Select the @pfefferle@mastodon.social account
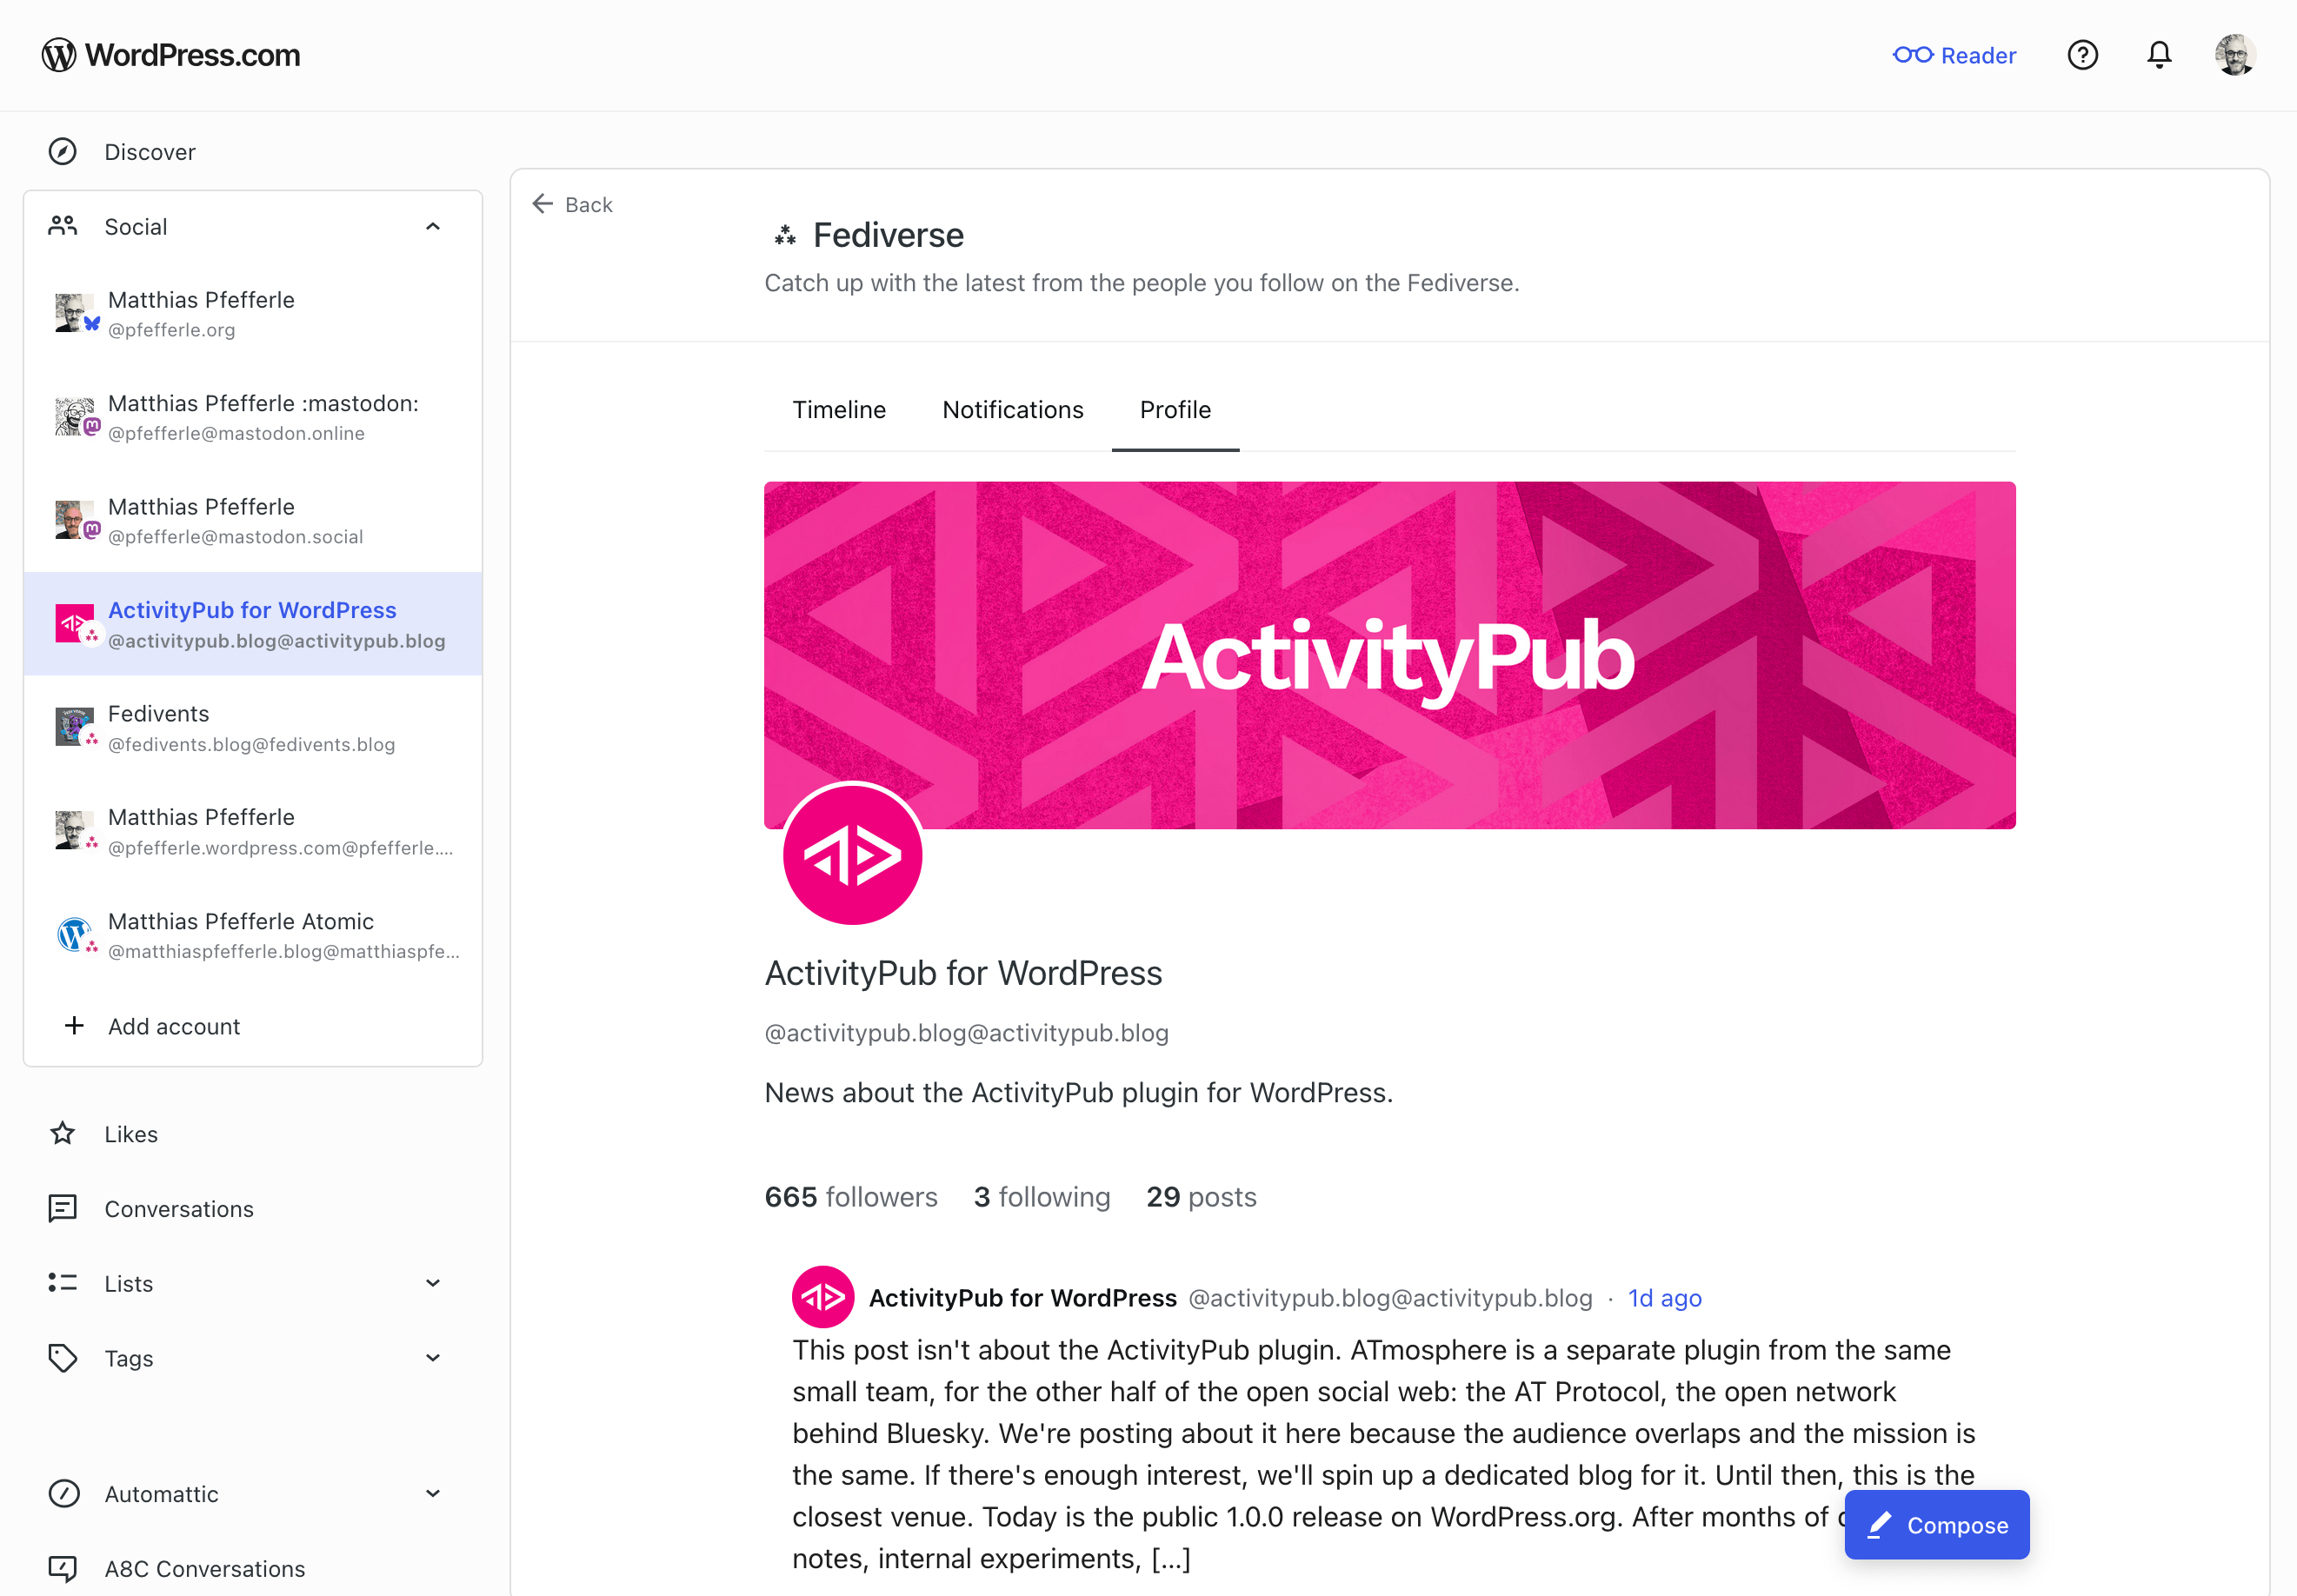2297x1596 pixels. click(x=252, y=520)
